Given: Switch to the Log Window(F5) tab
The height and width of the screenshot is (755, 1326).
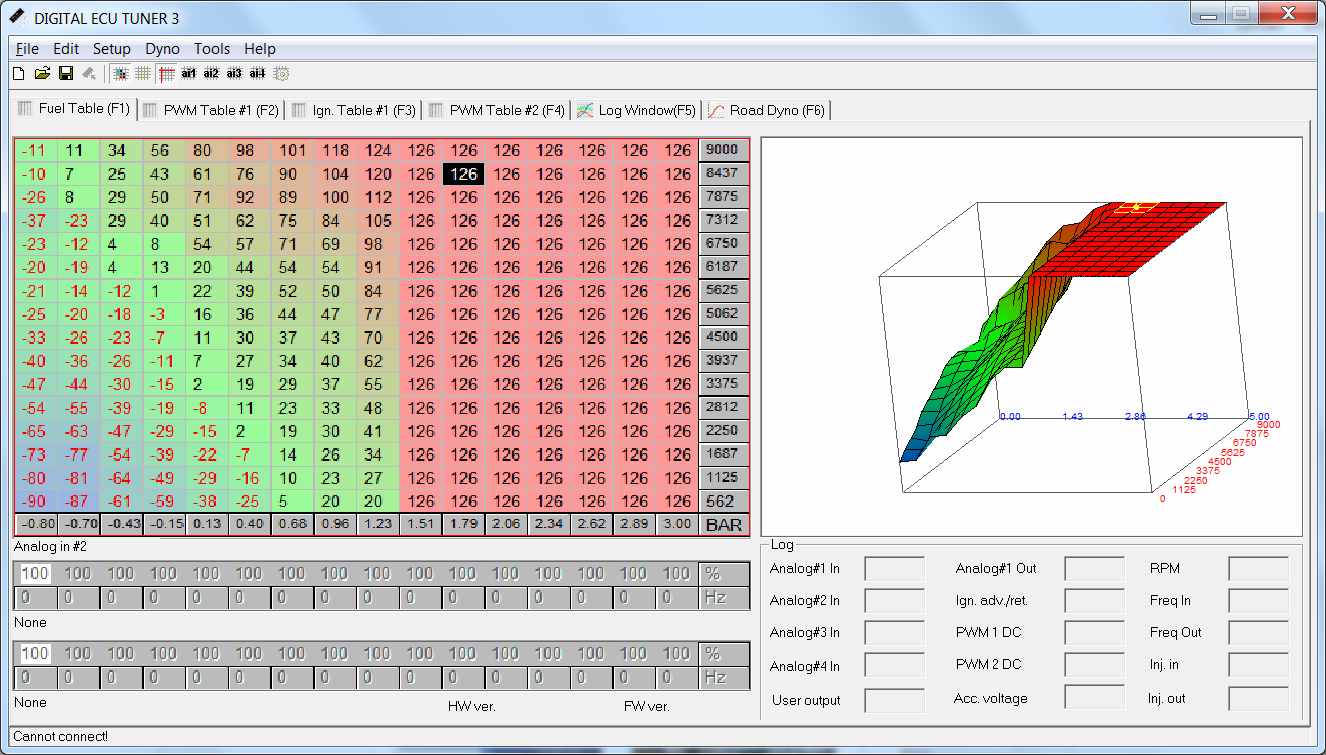Looking at the screenshot, I should click(636, 110).
